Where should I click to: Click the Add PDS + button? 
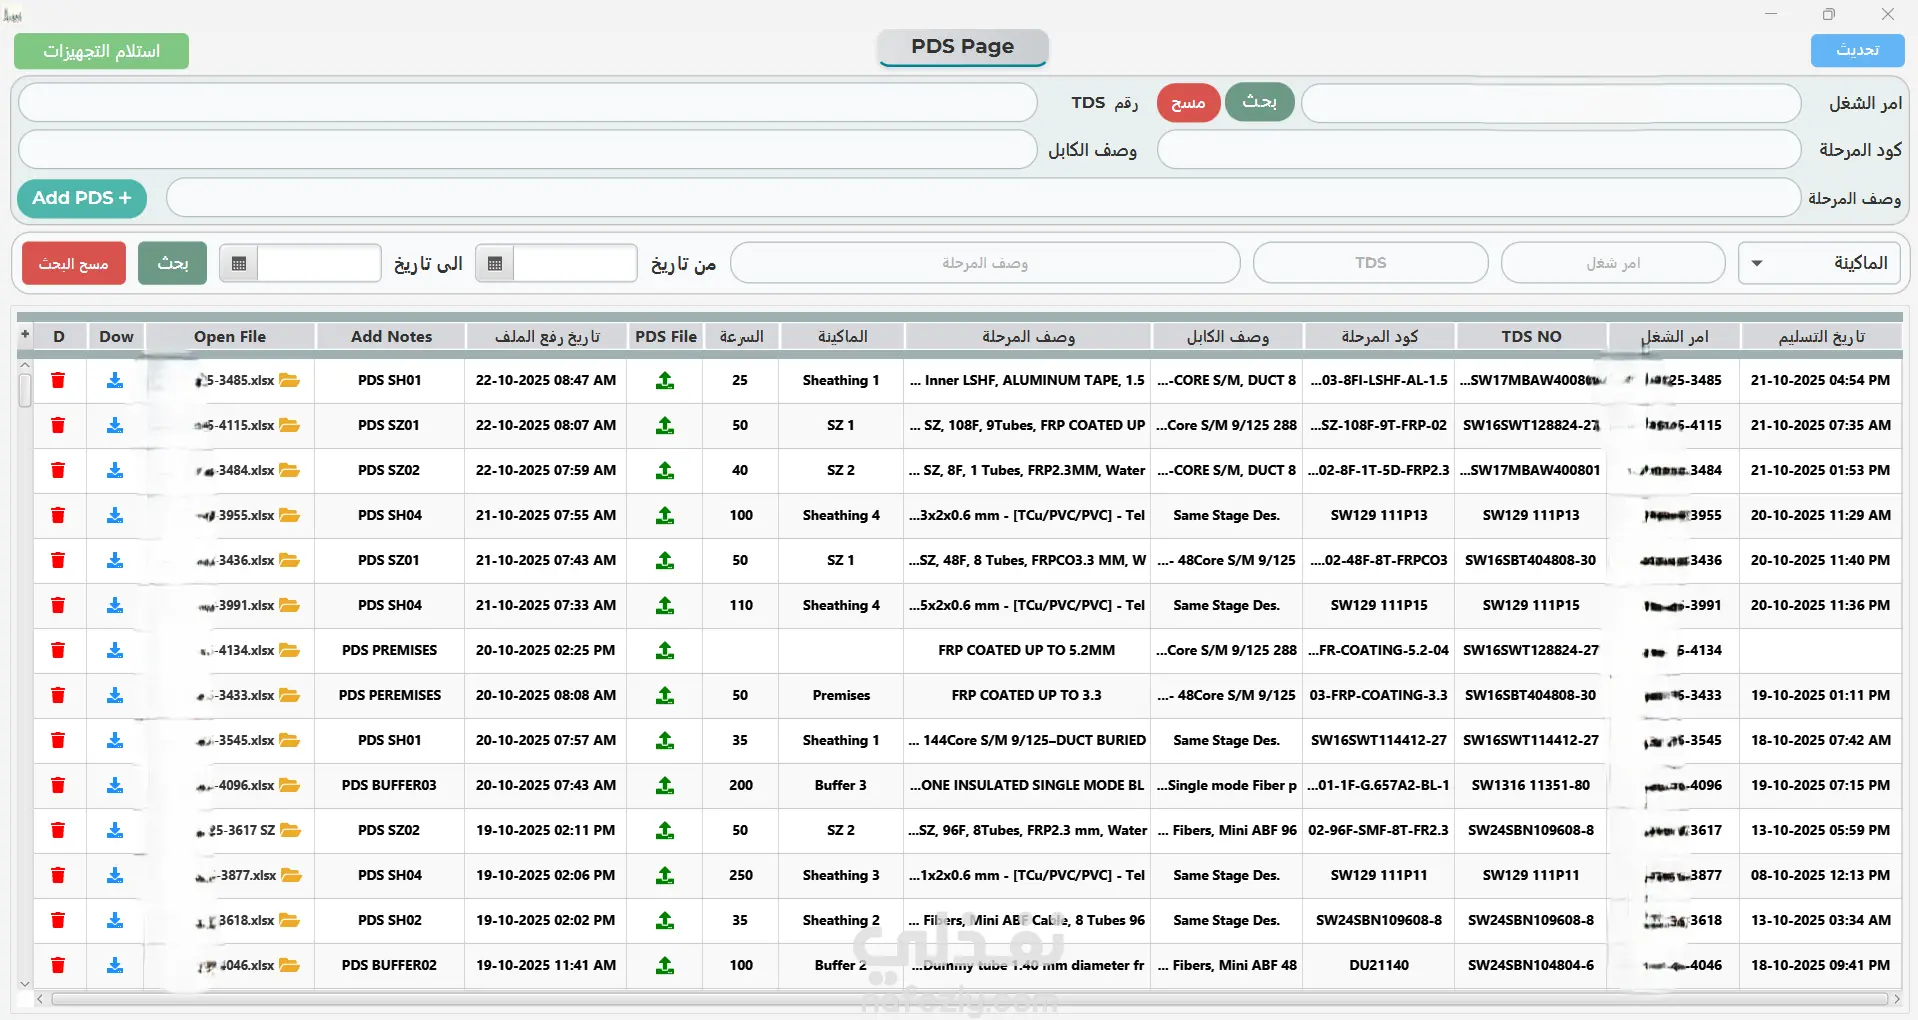(x=82, y=198)
